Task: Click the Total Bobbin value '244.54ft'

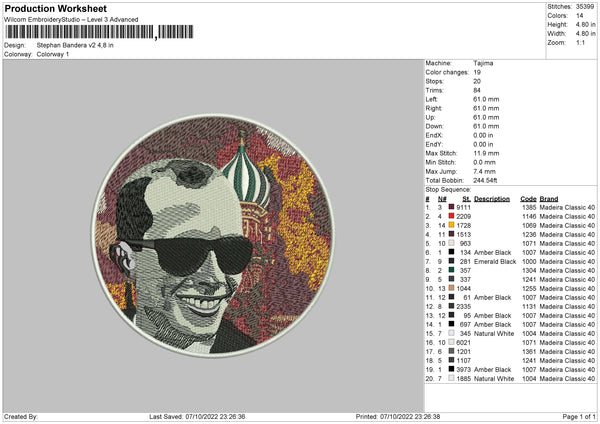Action: (485, 180)
